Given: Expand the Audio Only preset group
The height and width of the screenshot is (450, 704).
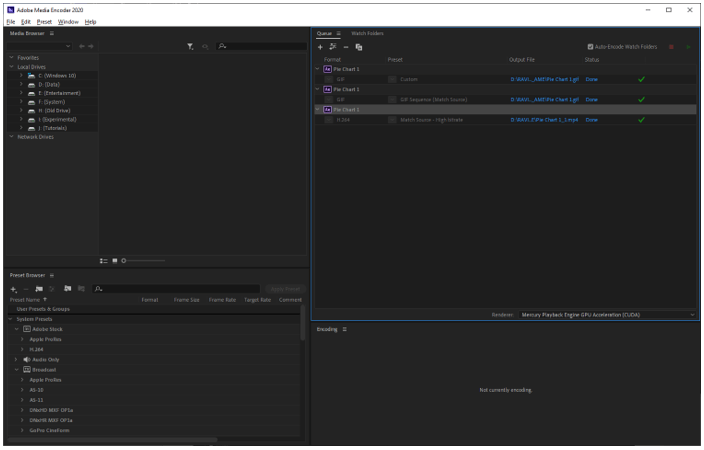Looking at the screenshot, I should pos(15,358).
